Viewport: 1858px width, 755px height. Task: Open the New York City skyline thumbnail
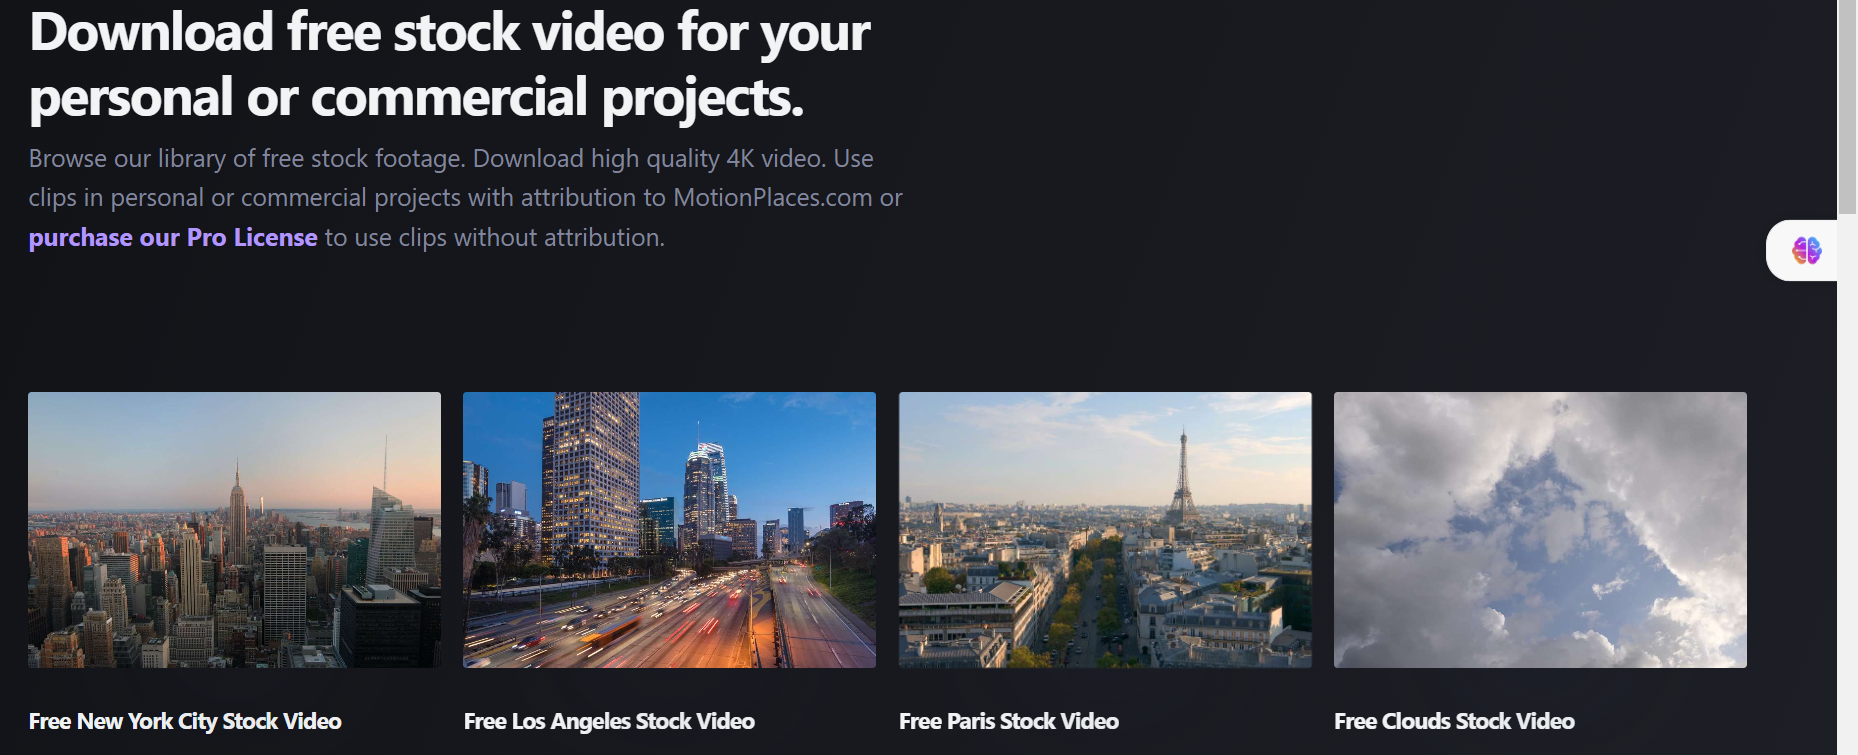click(234, 530)
